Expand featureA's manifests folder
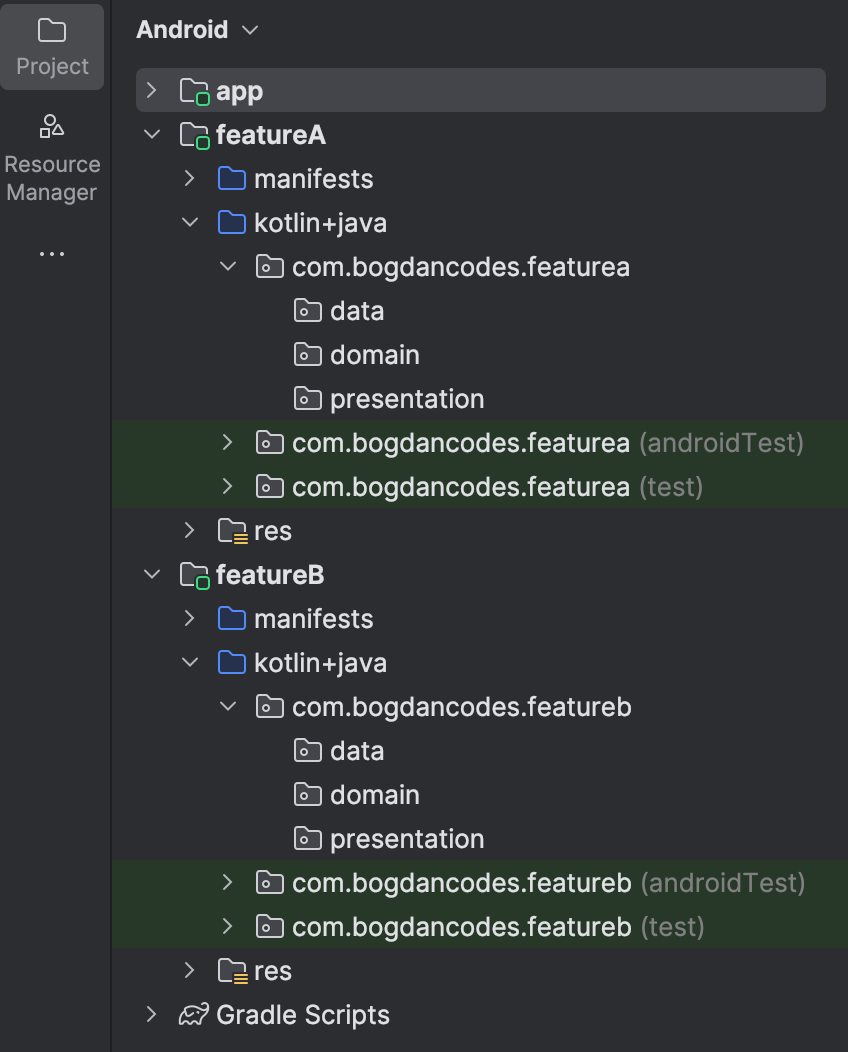 pyautogui.click(x=190, y=178)
